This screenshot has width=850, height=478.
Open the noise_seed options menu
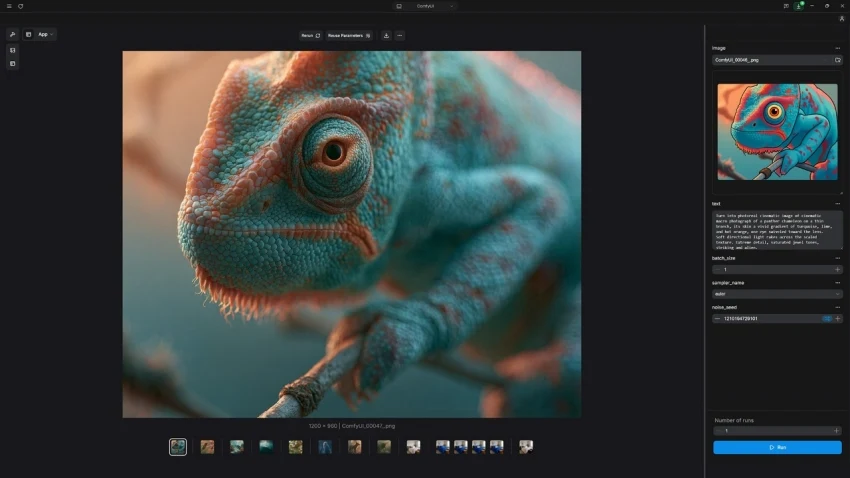tap(838, 307)
